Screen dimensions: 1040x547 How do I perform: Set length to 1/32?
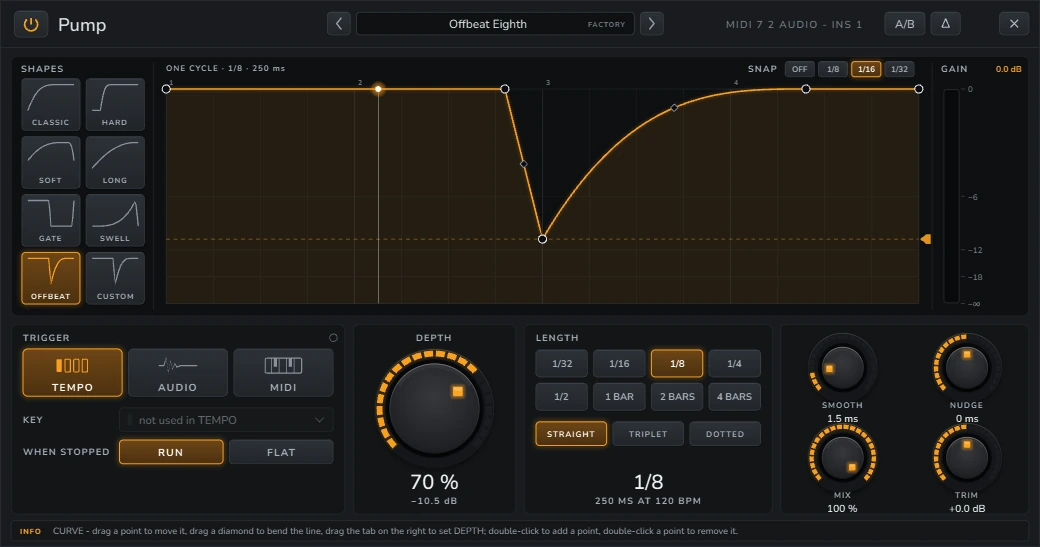point(562,363)
